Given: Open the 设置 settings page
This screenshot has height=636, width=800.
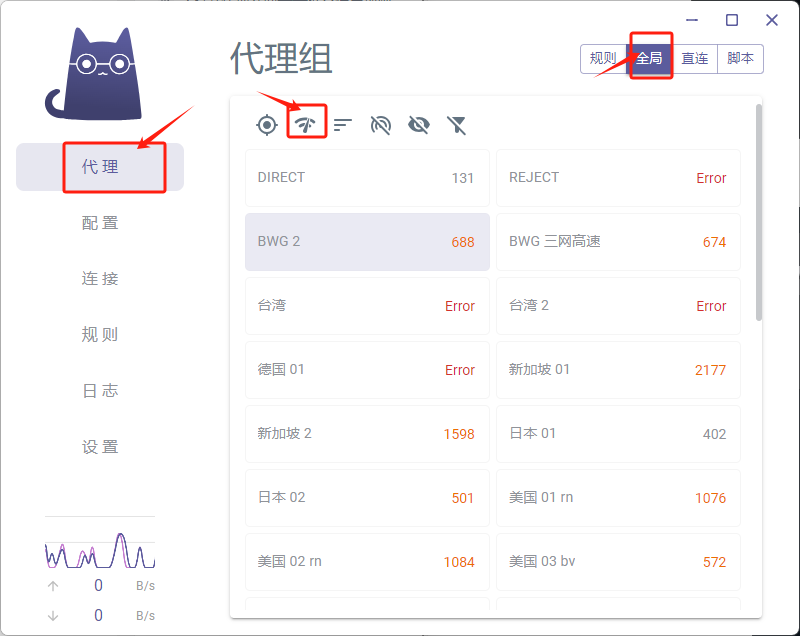Looking at the screenshot, I should (x=100, y=447).
